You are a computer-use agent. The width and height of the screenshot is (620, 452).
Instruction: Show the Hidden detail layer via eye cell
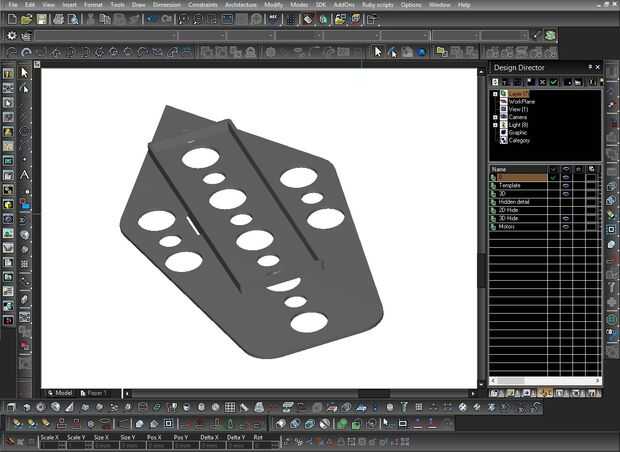[566, 202]
